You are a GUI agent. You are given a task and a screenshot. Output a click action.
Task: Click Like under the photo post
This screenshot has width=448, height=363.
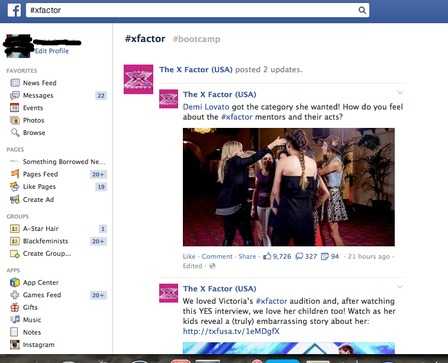(189, 256)
